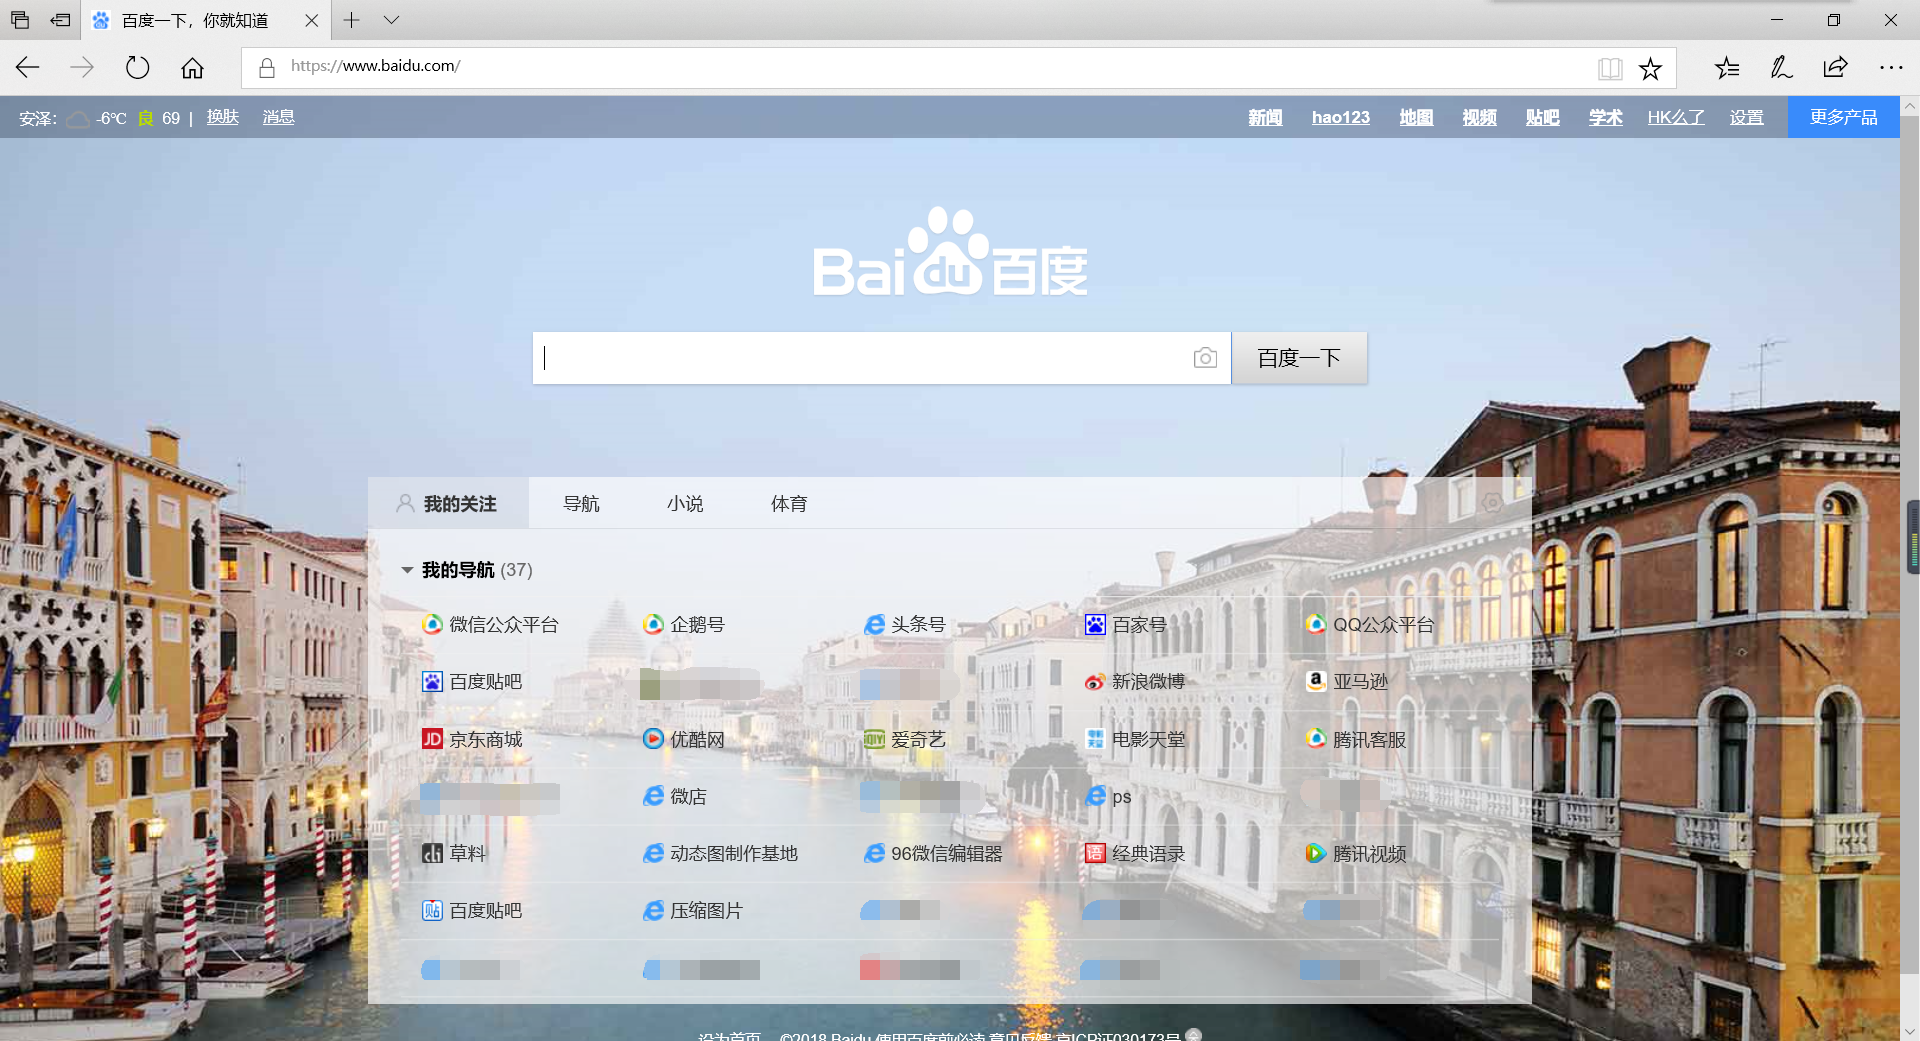The image size is (1920, 1041).
Task: Refresh the page with reload icon
Action: [137, 67]
